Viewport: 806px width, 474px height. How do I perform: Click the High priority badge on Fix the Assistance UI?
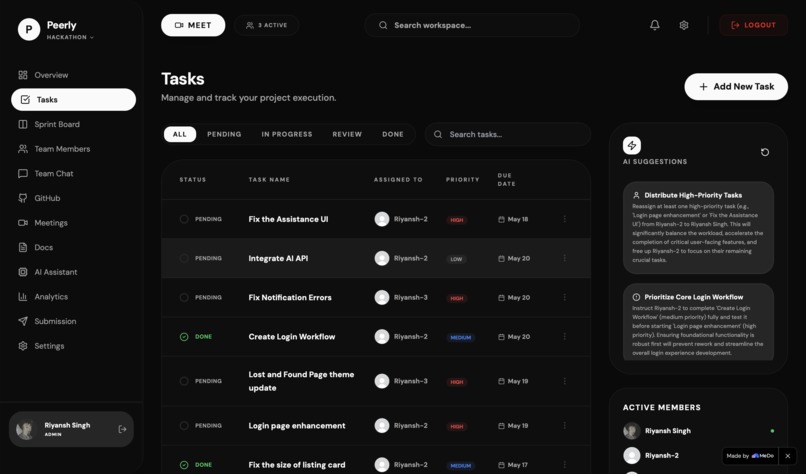pos(456,220)
